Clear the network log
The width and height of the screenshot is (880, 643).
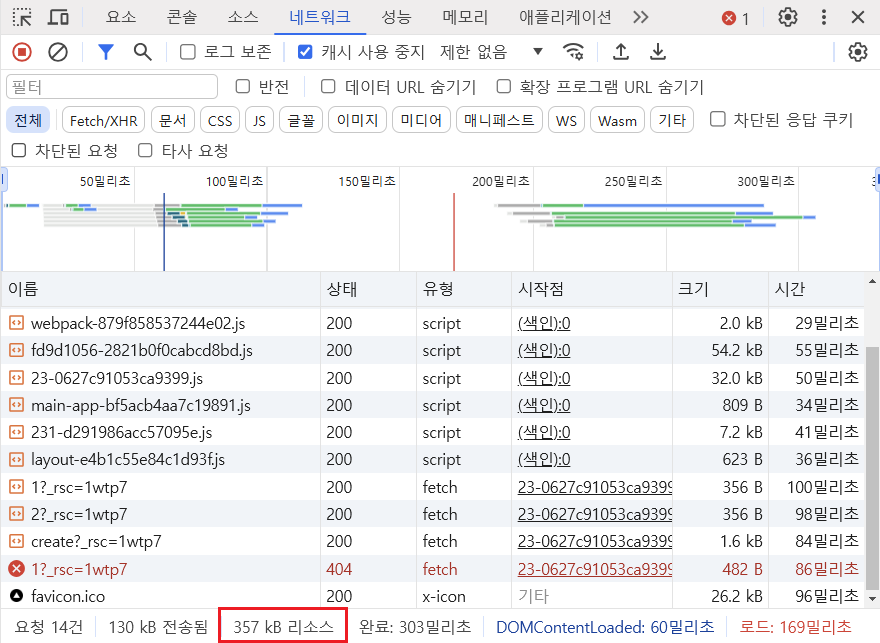[x=58, y=52]
